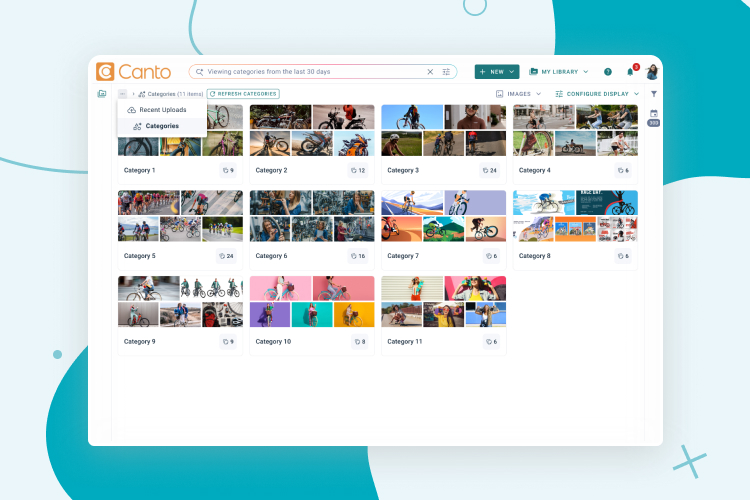
Task: Open search filter settings icon in search bar
Action: 446,72
